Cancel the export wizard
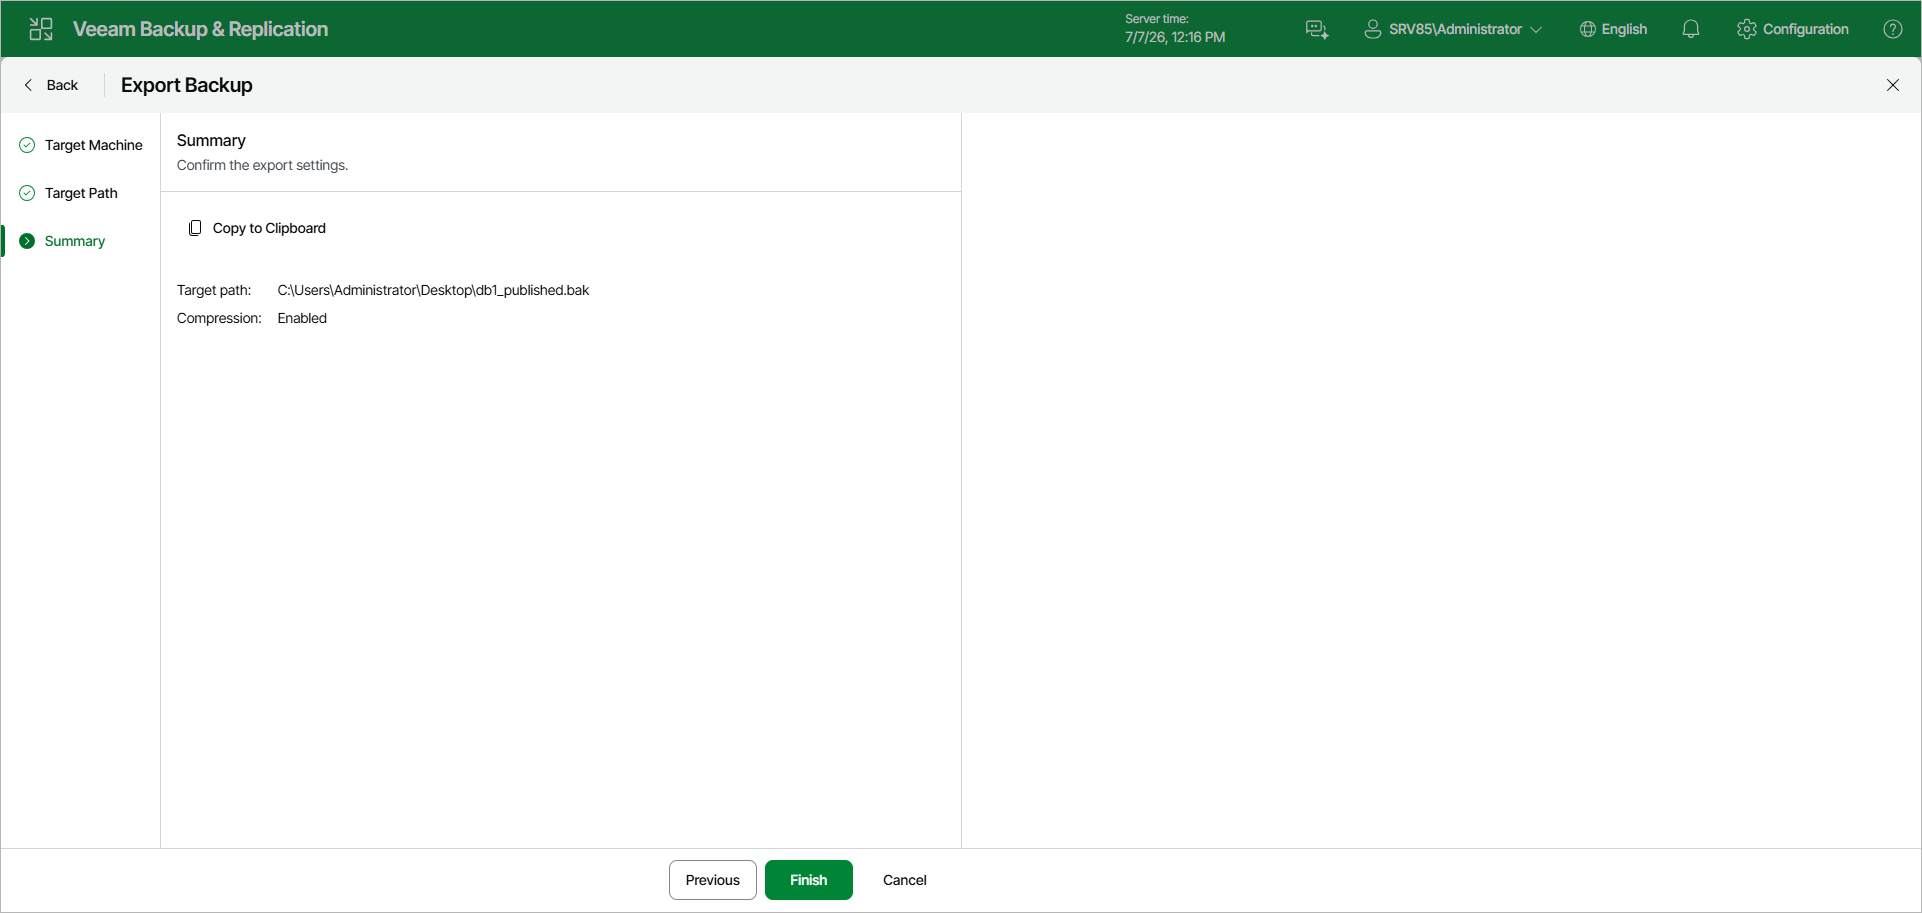 tap(905, 880)
